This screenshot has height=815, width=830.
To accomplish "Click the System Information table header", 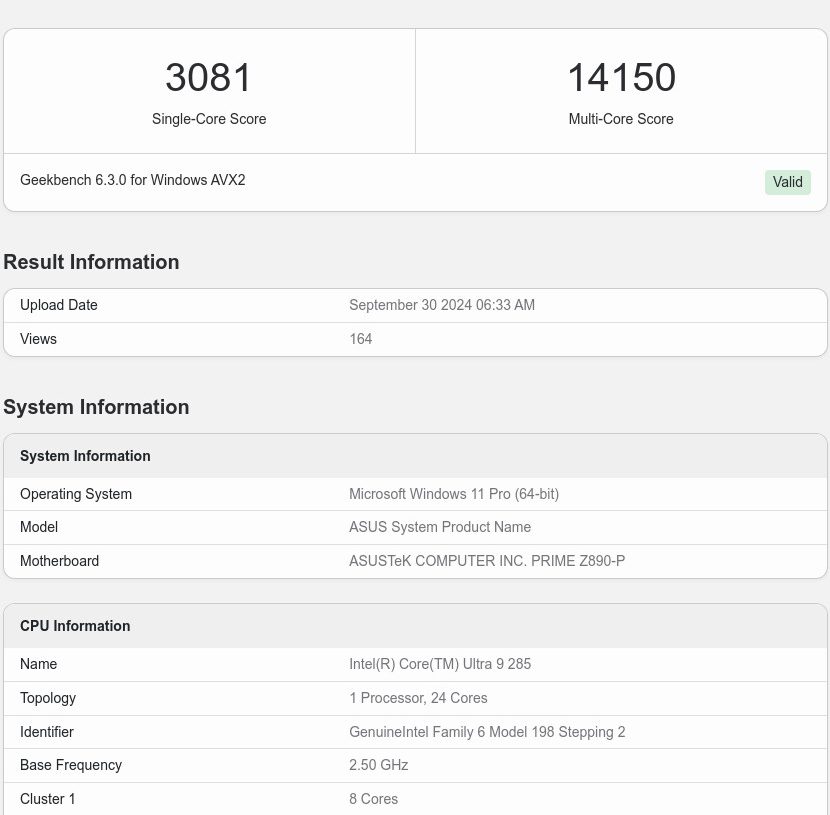I will (415, 456).
